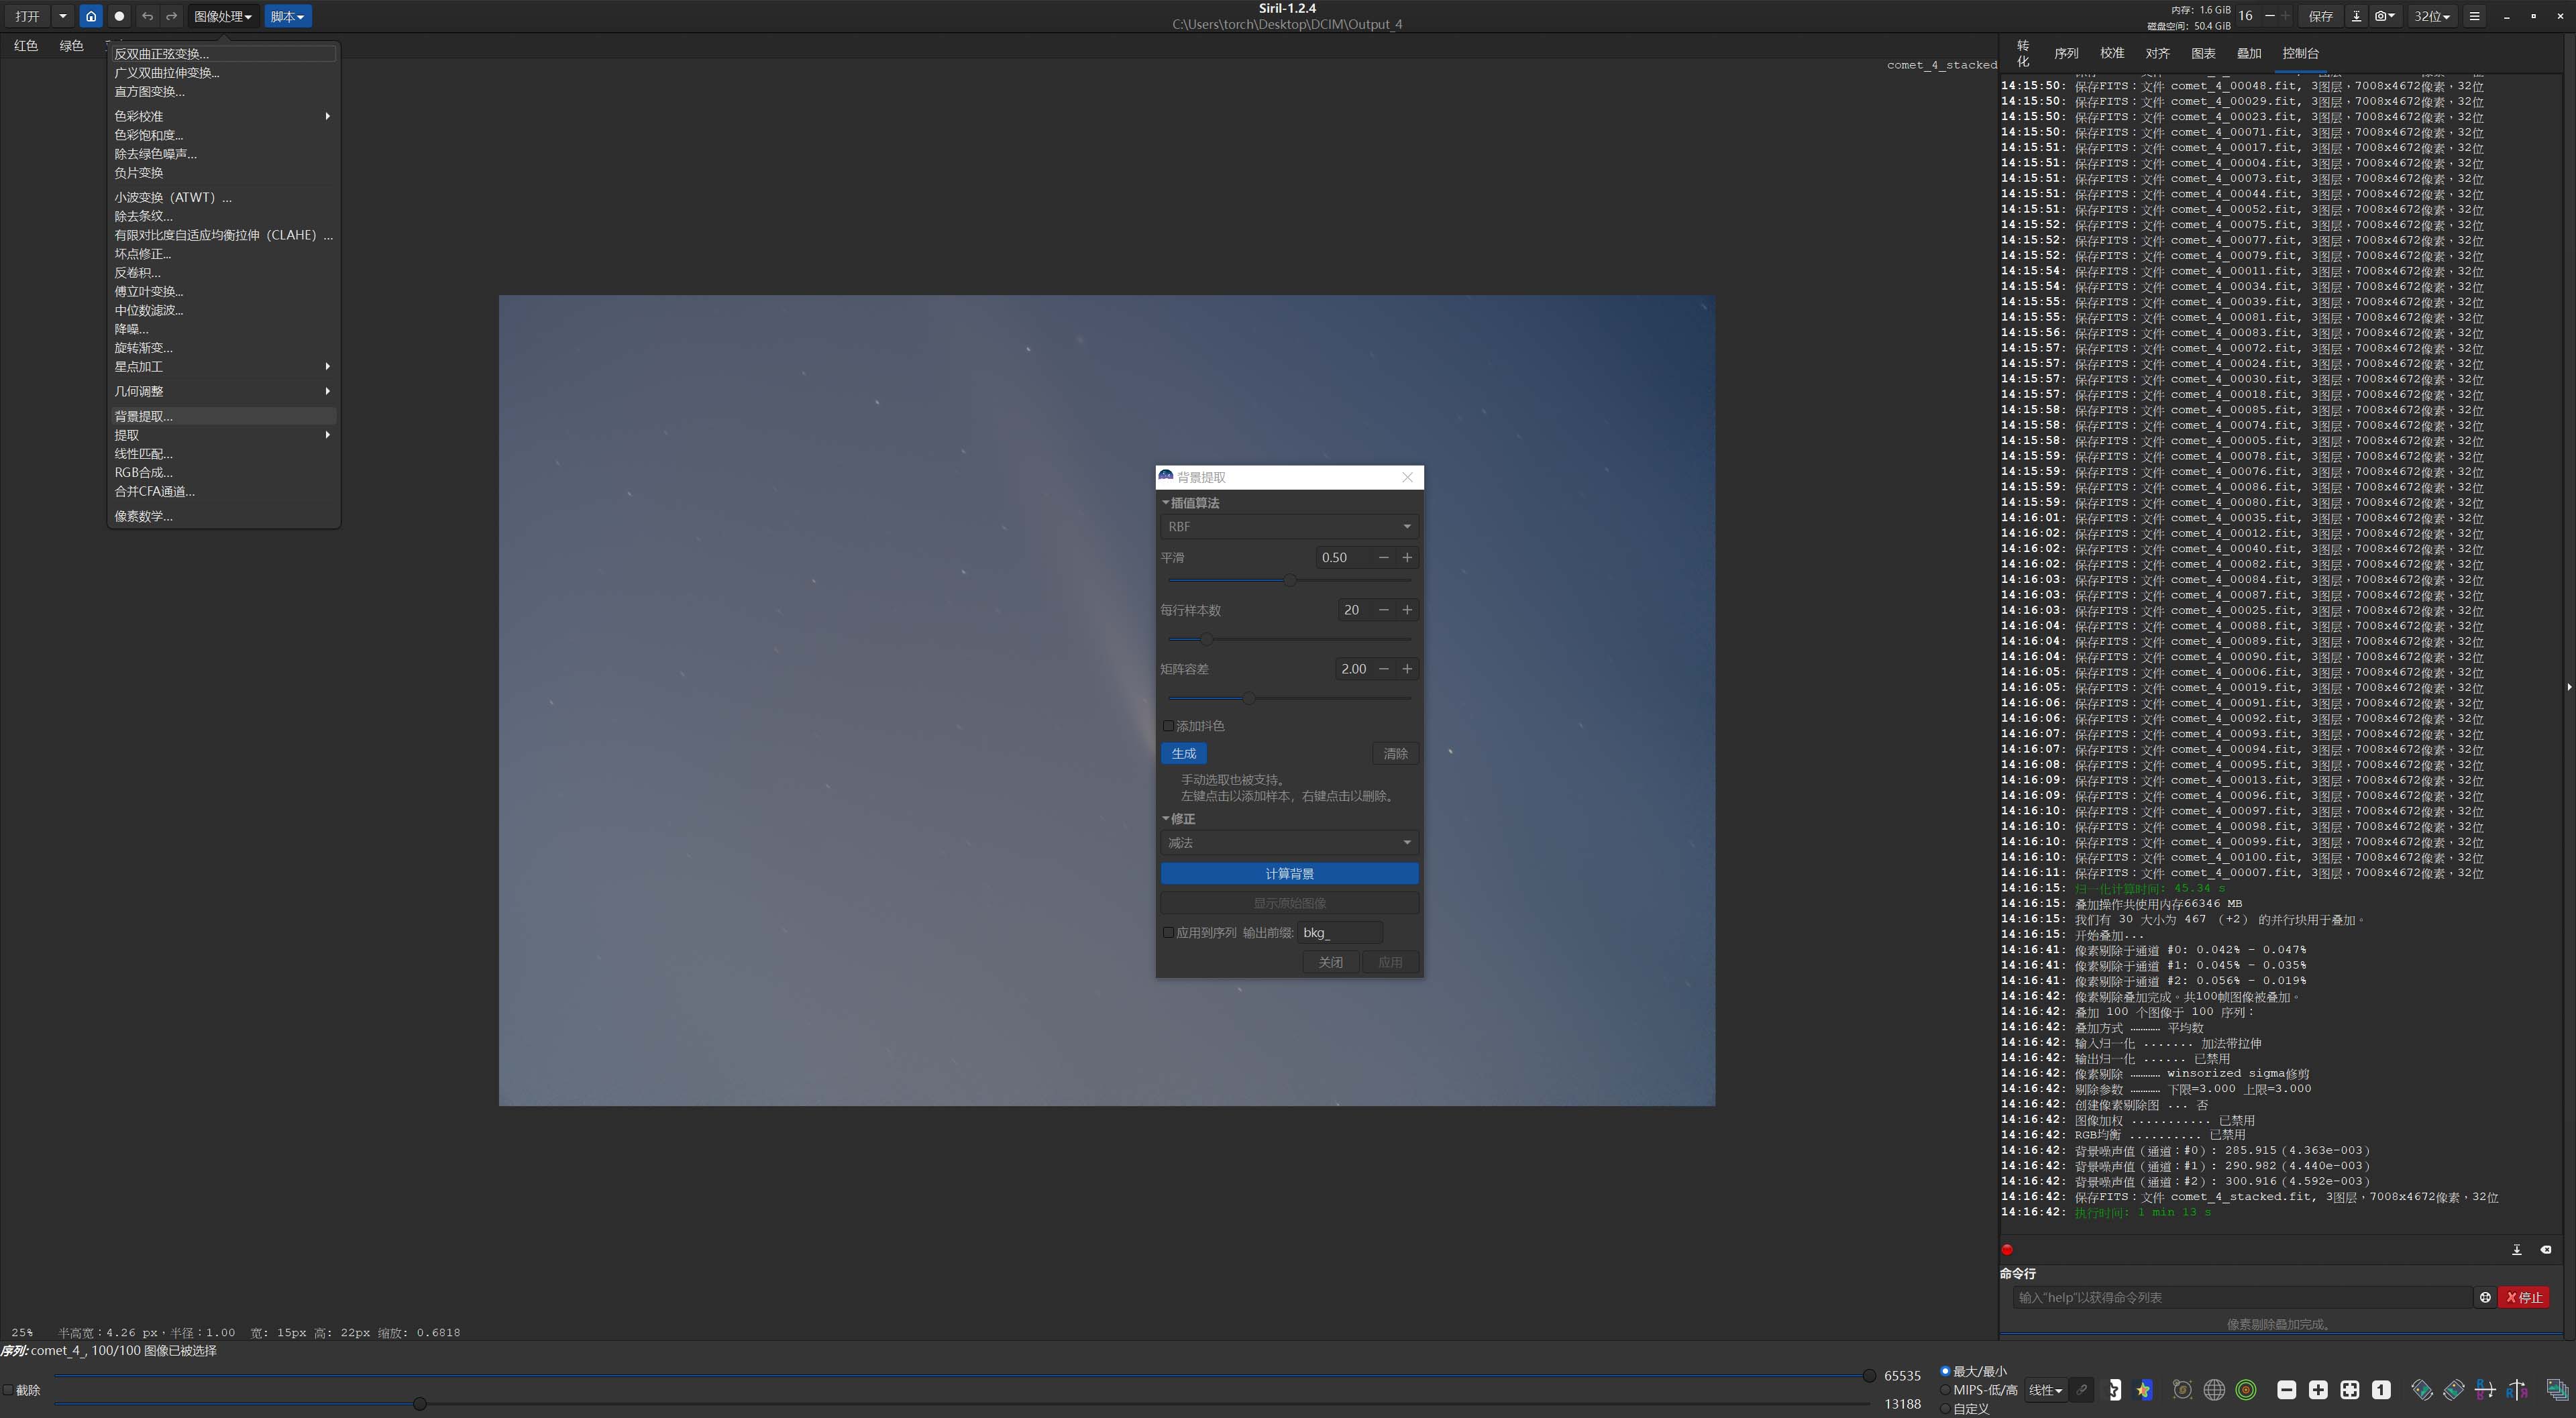Open the 减法 correction dropdown

[x=1289, y=843]
